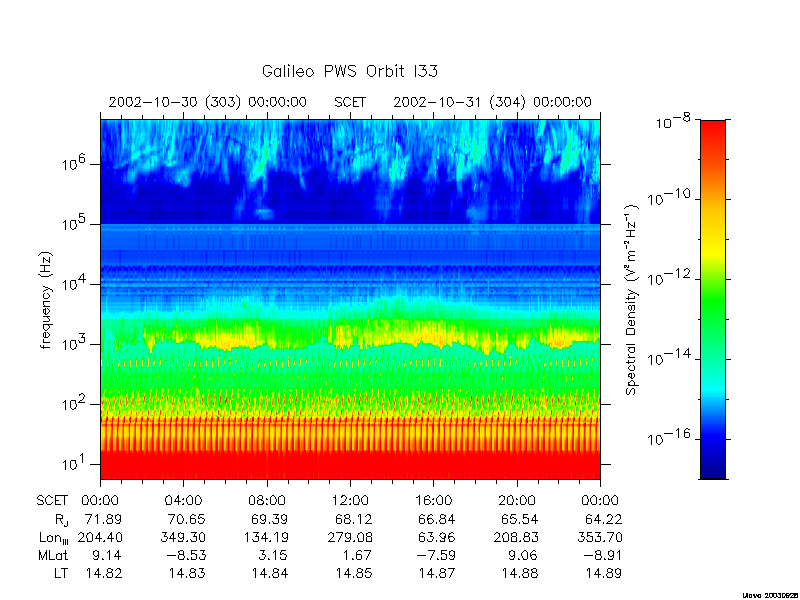Click the 08:00 time tick label
Image resolution: width=800 pixels, height=600 pixels.
[267, 501]
